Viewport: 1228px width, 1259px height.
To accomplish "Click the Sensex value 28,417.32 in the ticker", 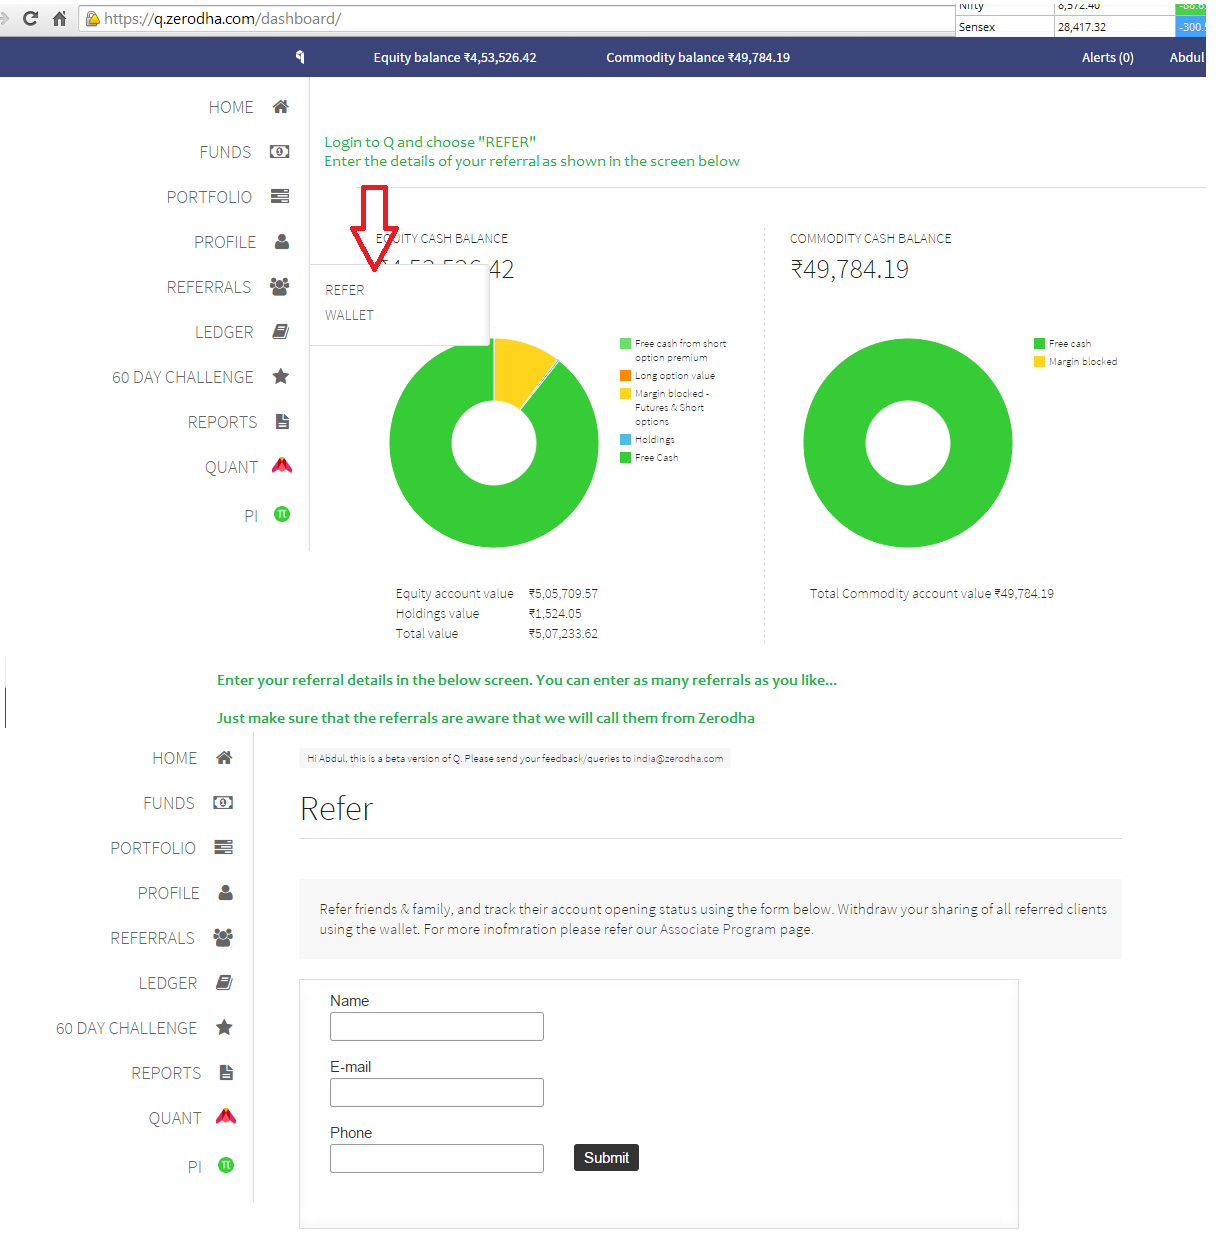I will [1082, 27].
